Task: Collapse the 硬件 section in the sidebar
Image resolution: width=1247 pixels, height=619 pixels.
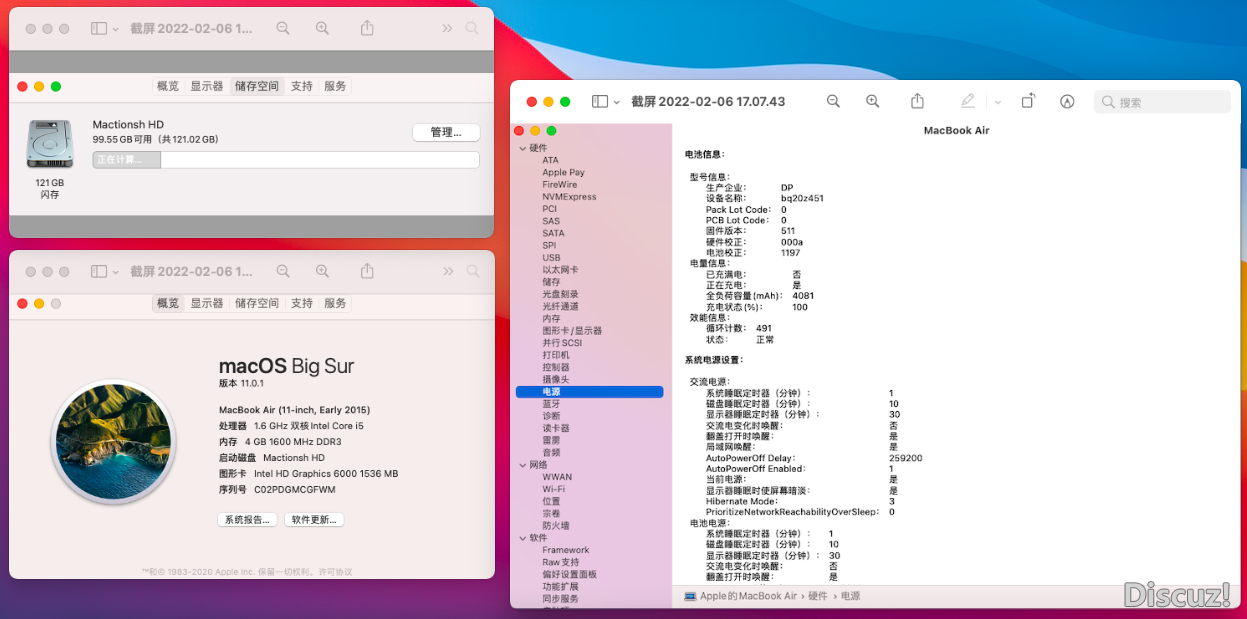Action: click(x=522, y=148)
